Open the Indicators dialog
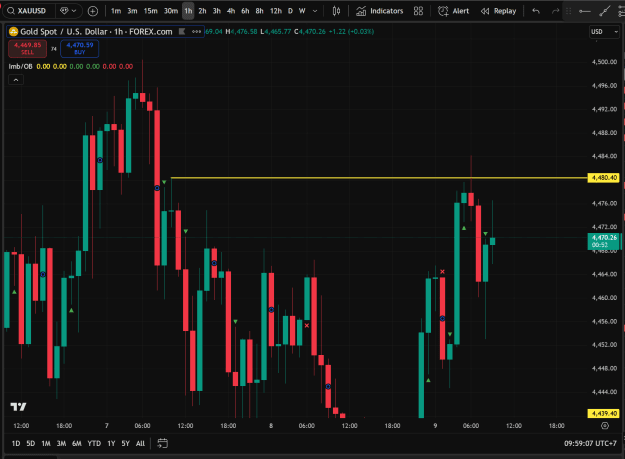625x459 pixels. coord(379,11)
